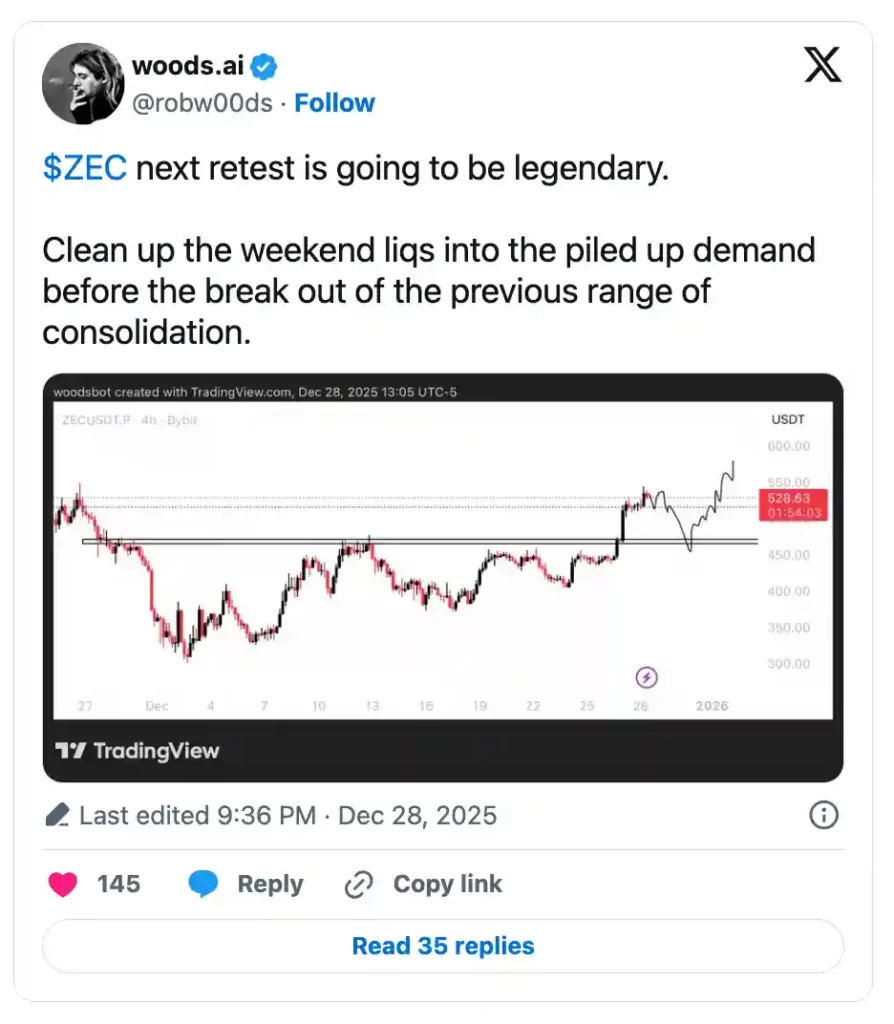This screenshot has height=1024, width=894.
Task: Click the X logo icon
Action: 822,65
